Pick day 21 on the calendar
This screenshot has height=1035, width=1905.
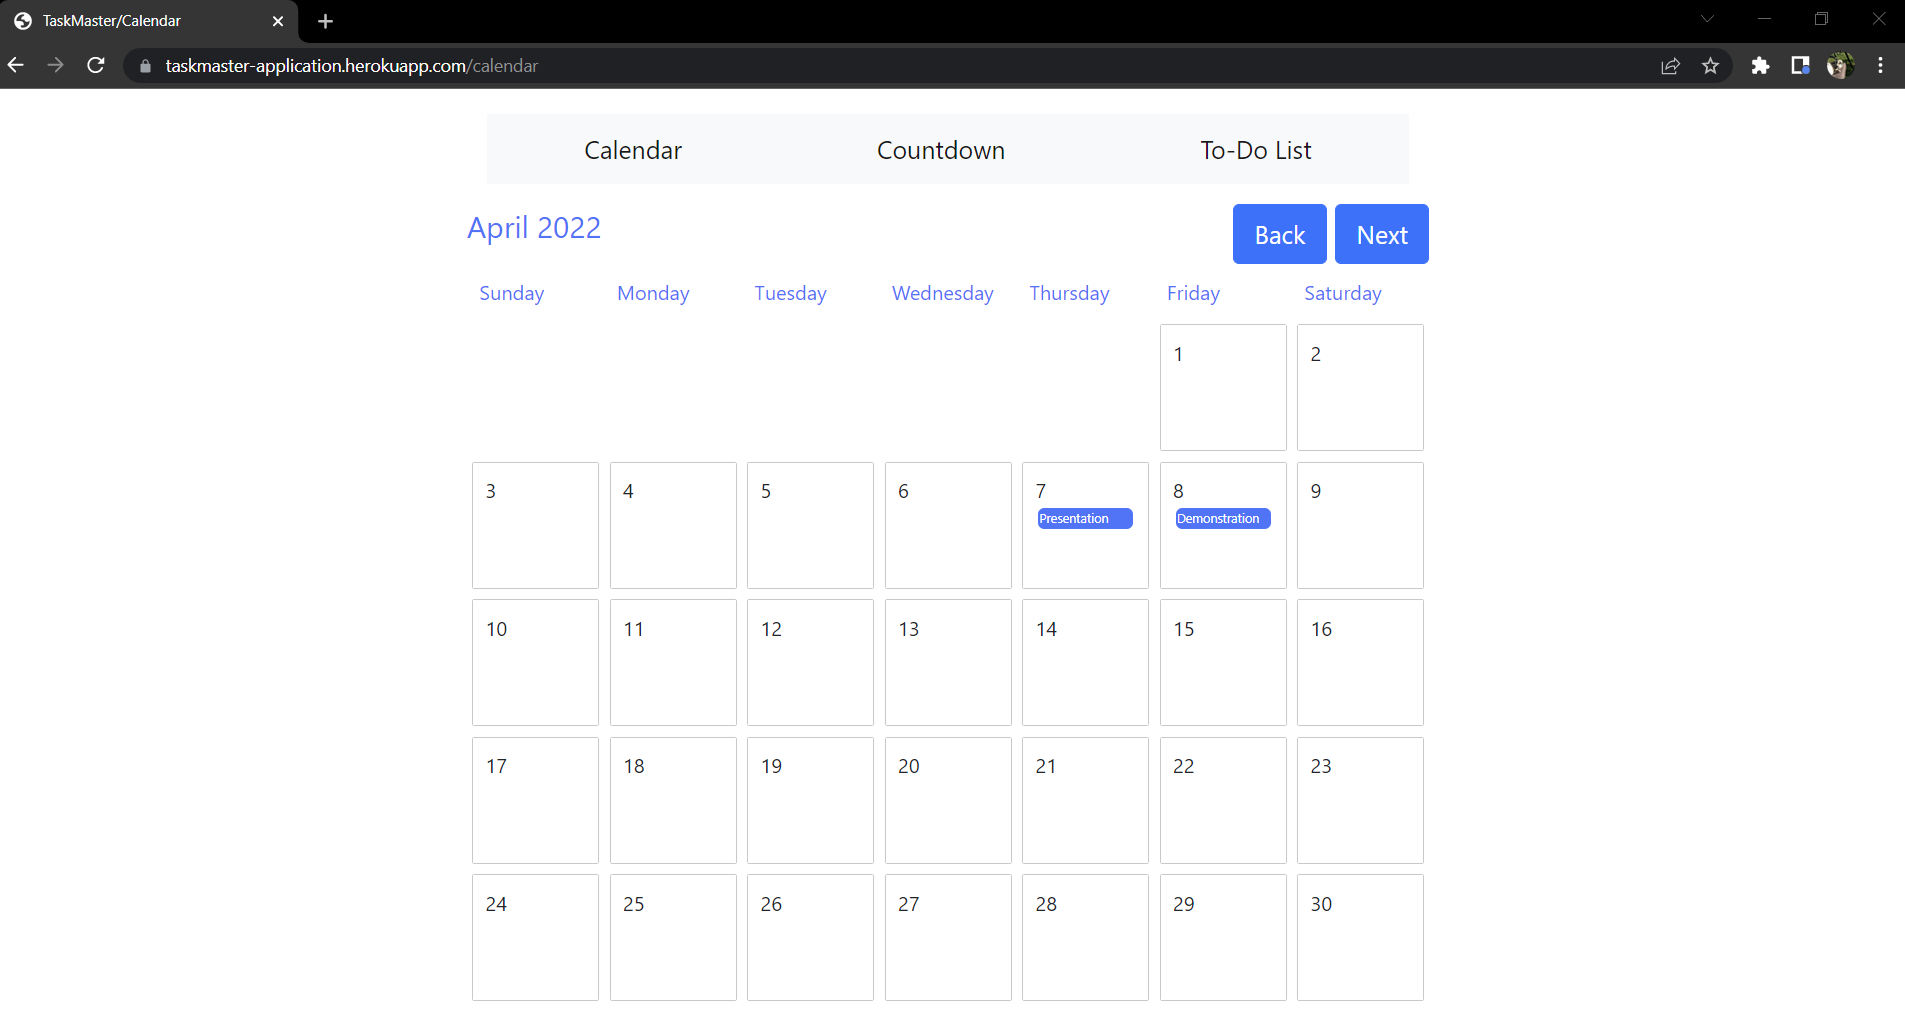(1085, 800)
